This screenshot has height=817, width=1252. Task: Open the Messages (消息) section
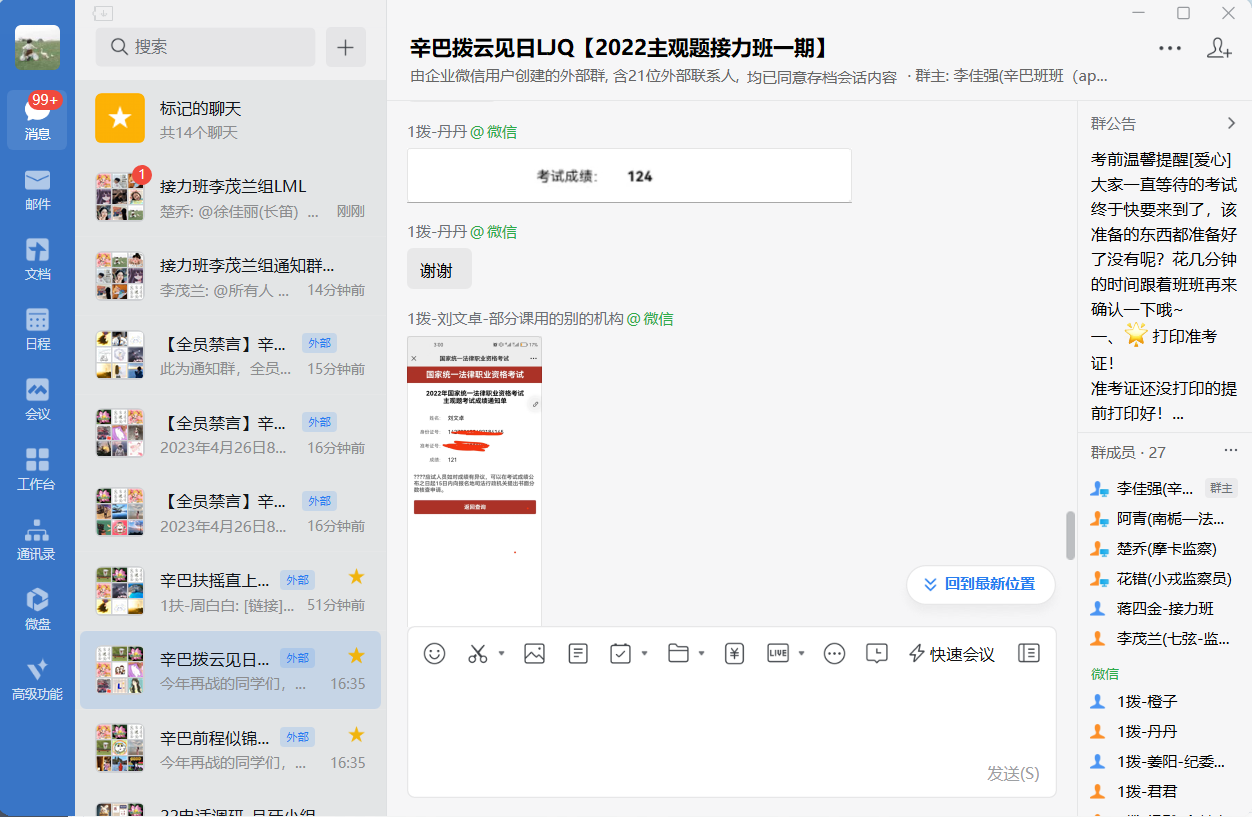coord(38,120)
